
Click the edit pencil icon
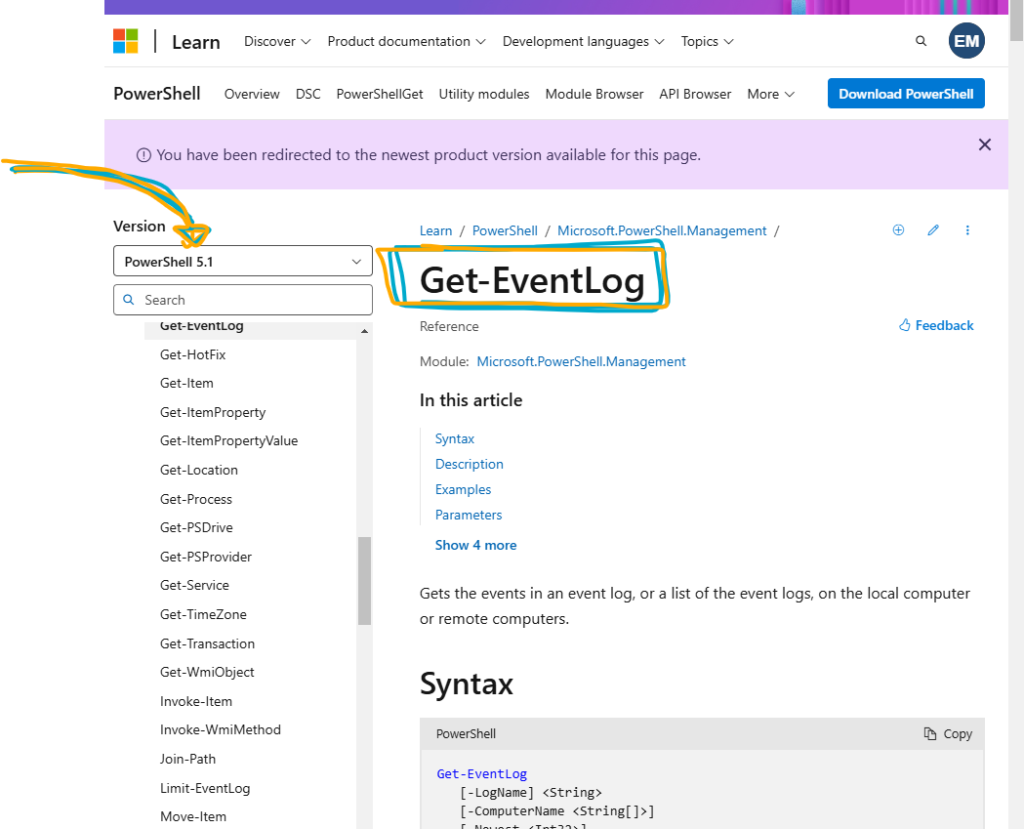[933, 230]
